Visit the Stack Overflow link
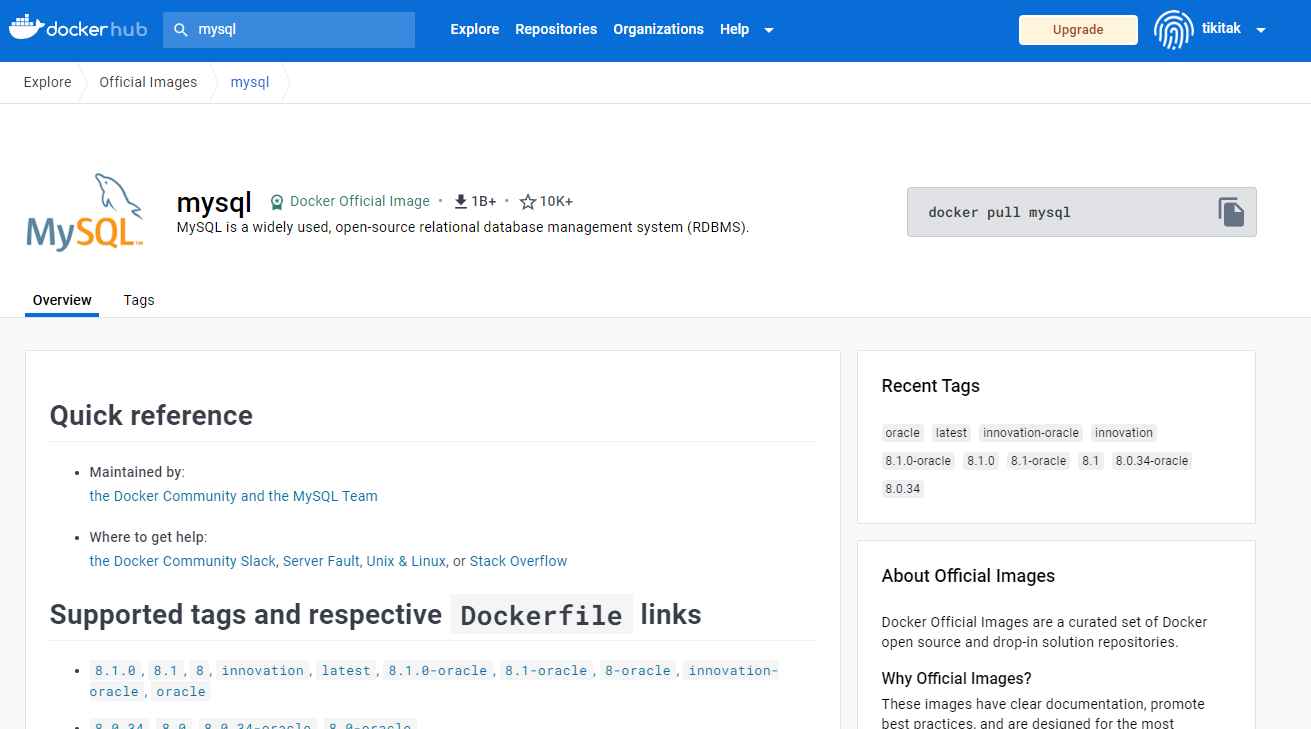 [x=518, y=561]
